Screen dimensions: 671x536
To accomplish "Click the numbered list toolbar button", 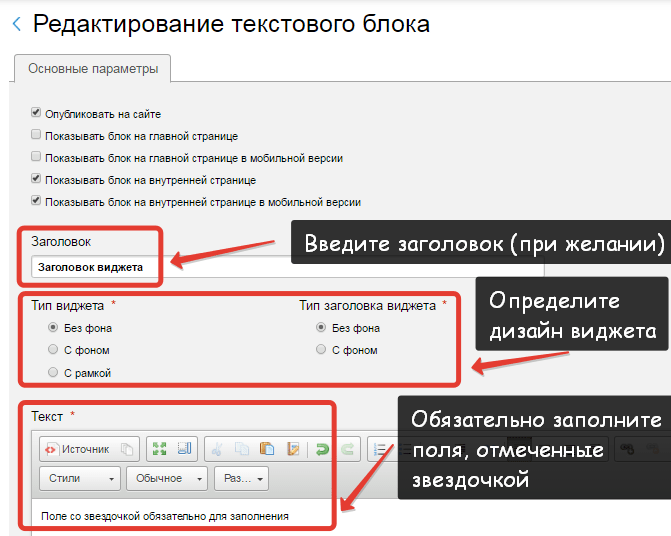I will (381, 449).
